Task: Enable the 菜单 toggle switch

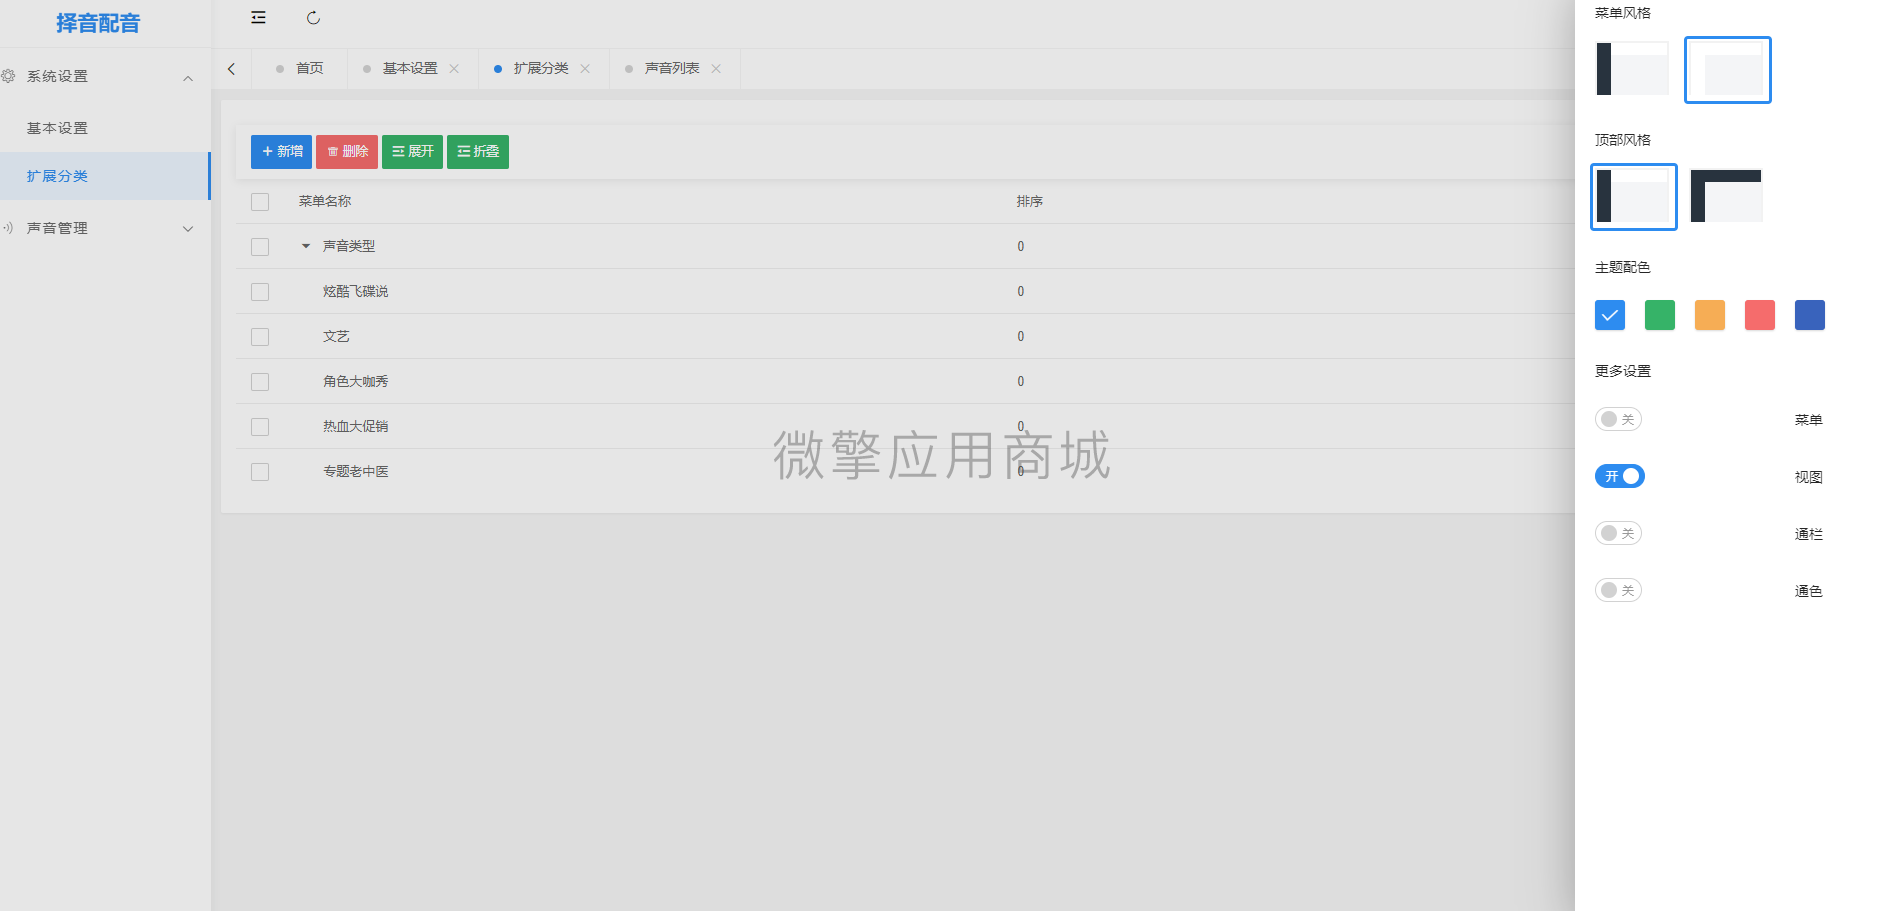Action: (1617, 419)
